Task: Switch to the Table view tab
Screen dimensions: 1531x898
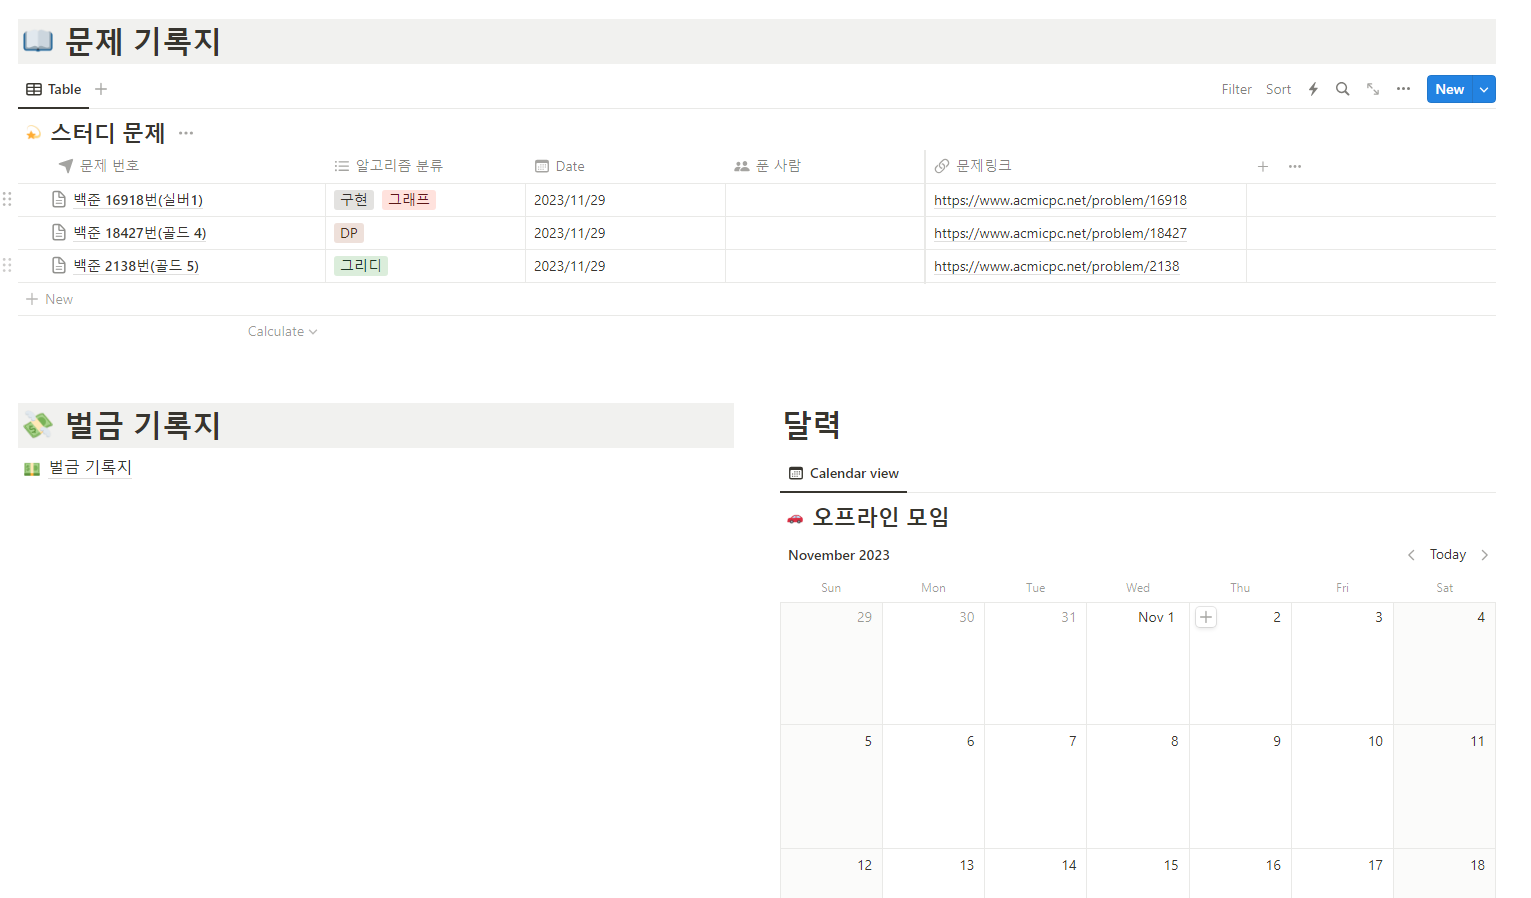Action: point(54,89)
